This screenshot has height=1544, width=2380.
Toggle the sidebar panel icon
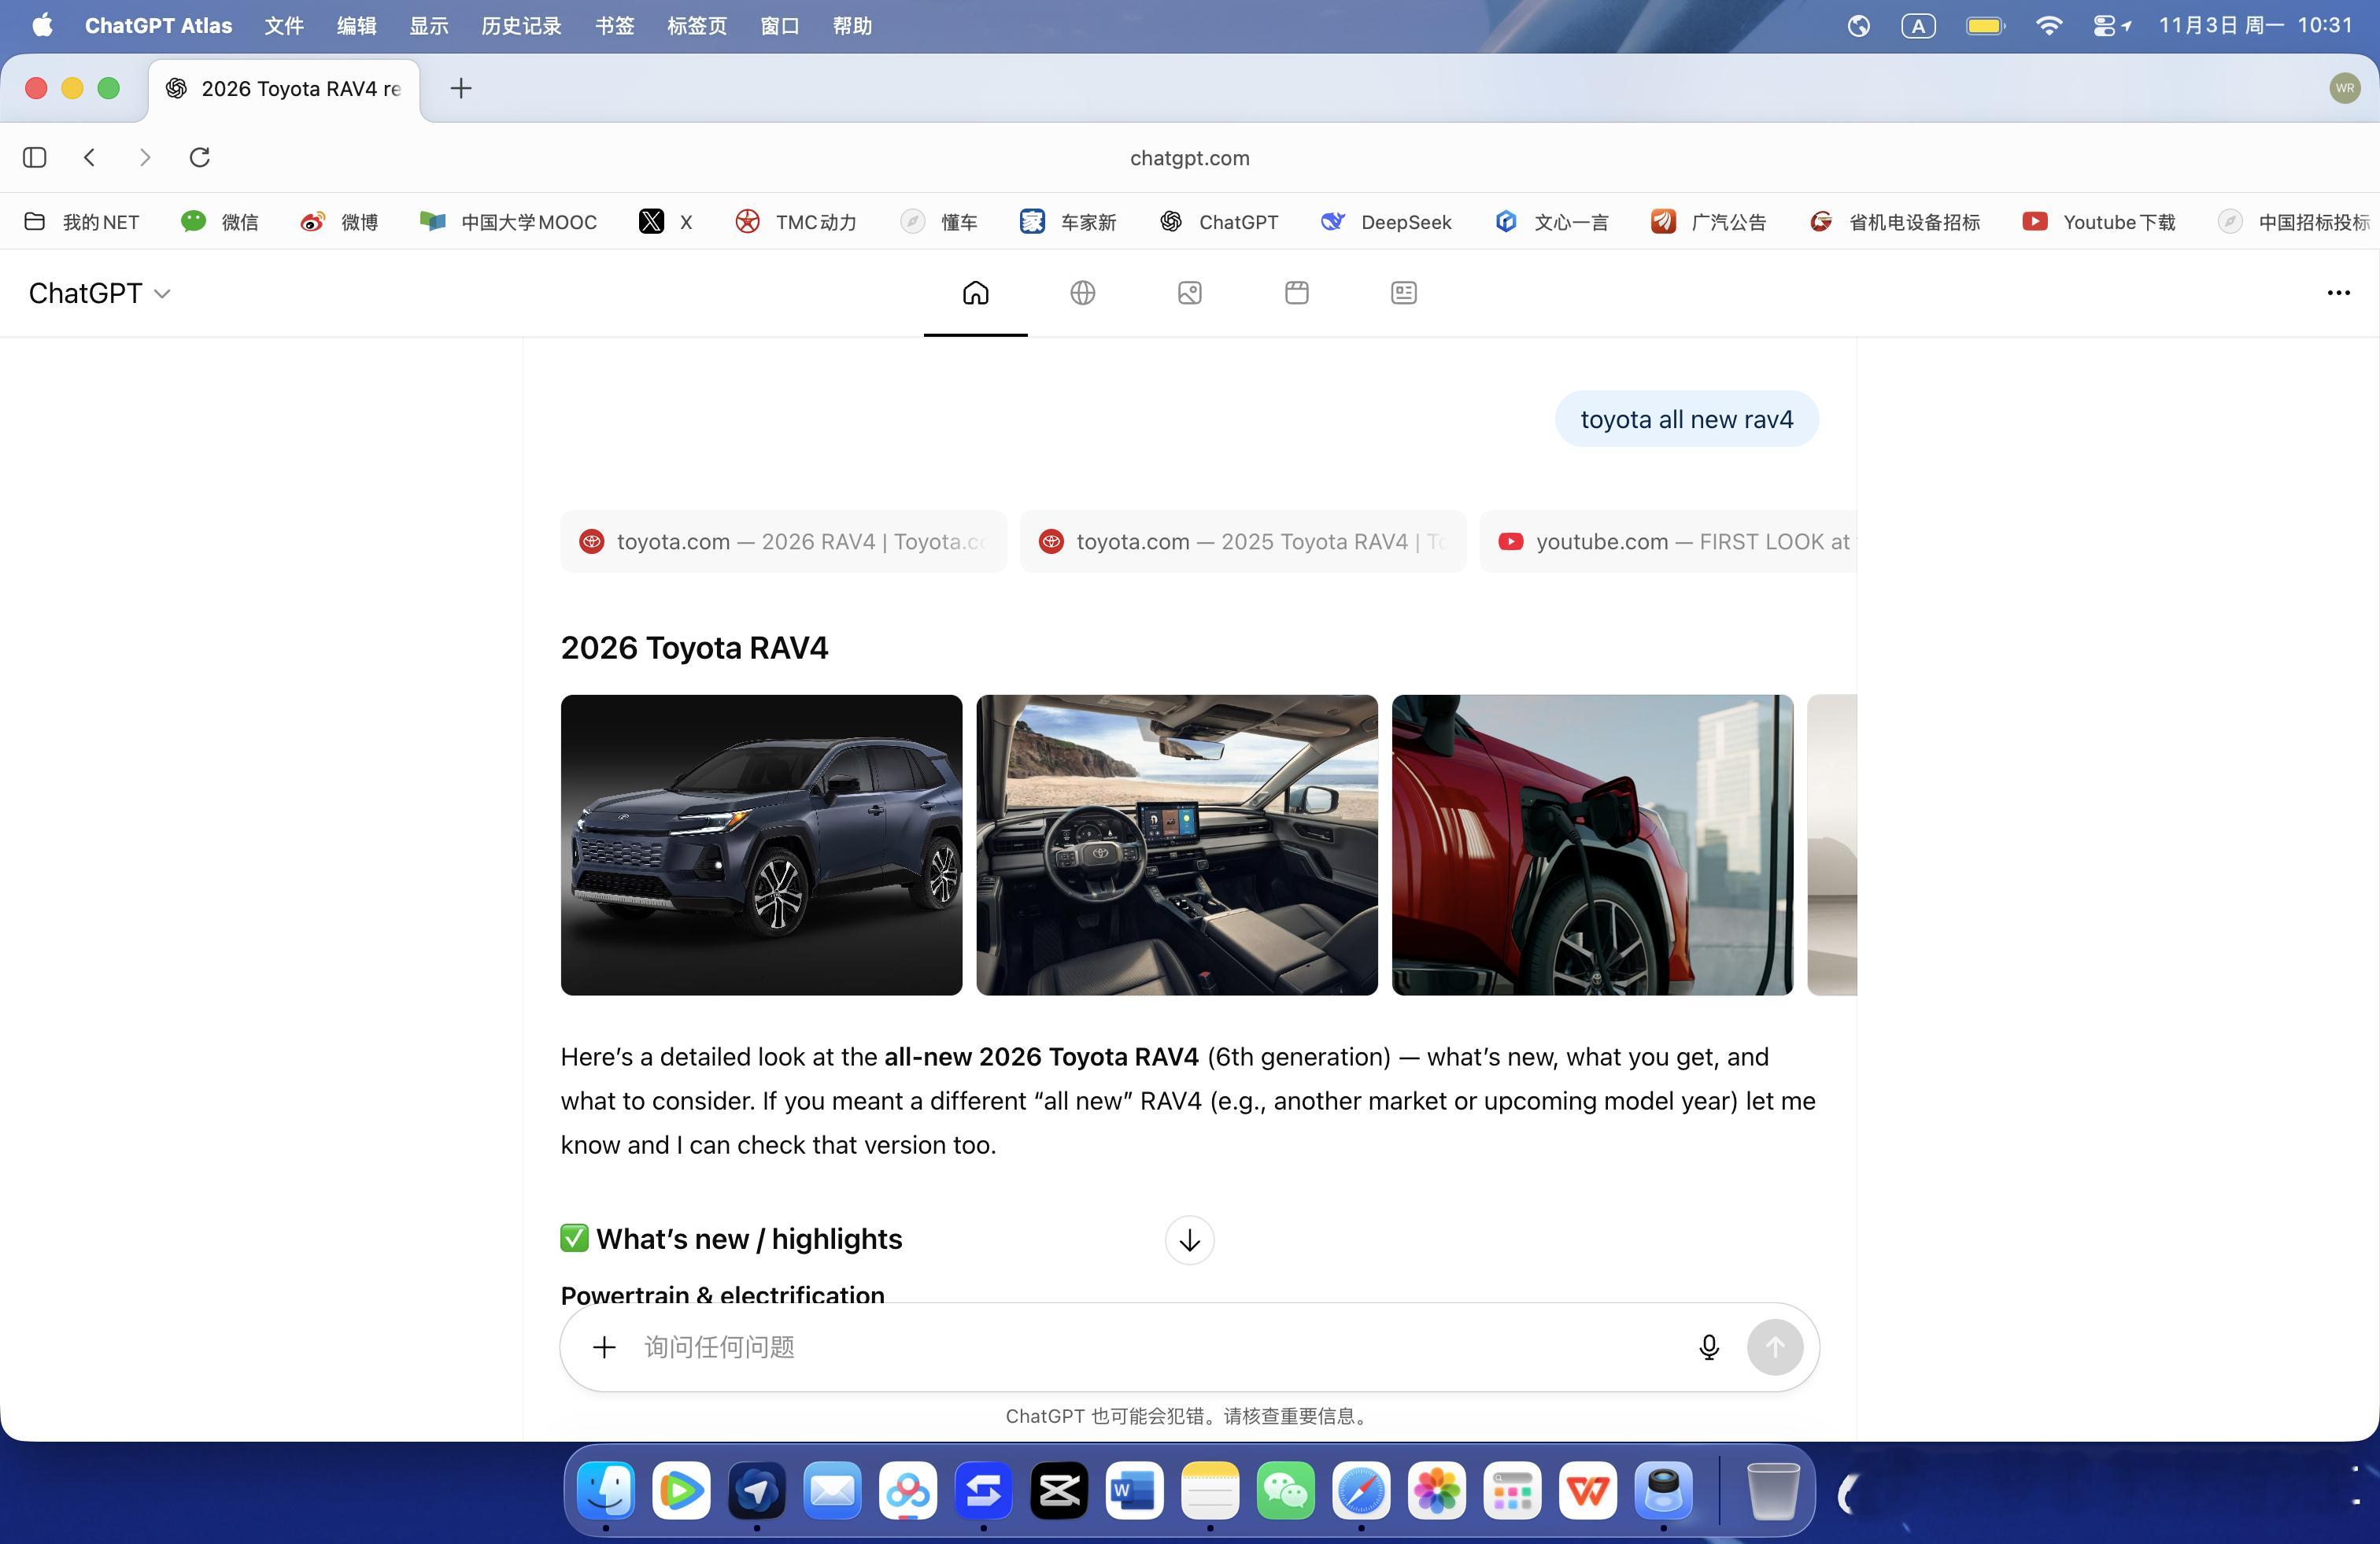(x=35, y=157)
